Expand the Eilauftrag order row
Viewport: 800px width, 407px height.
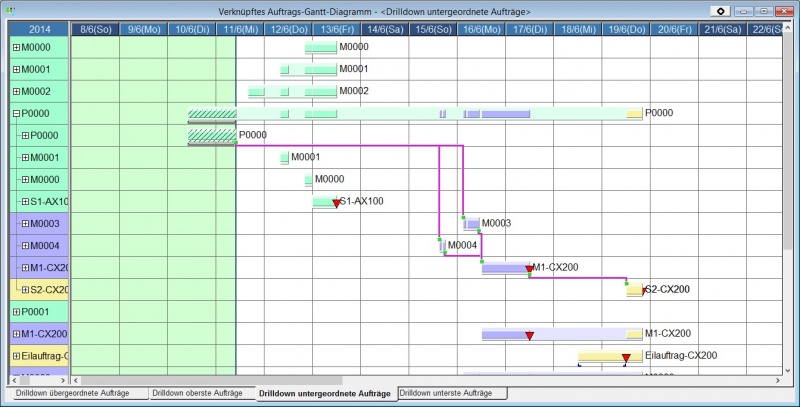click(15, 356)
